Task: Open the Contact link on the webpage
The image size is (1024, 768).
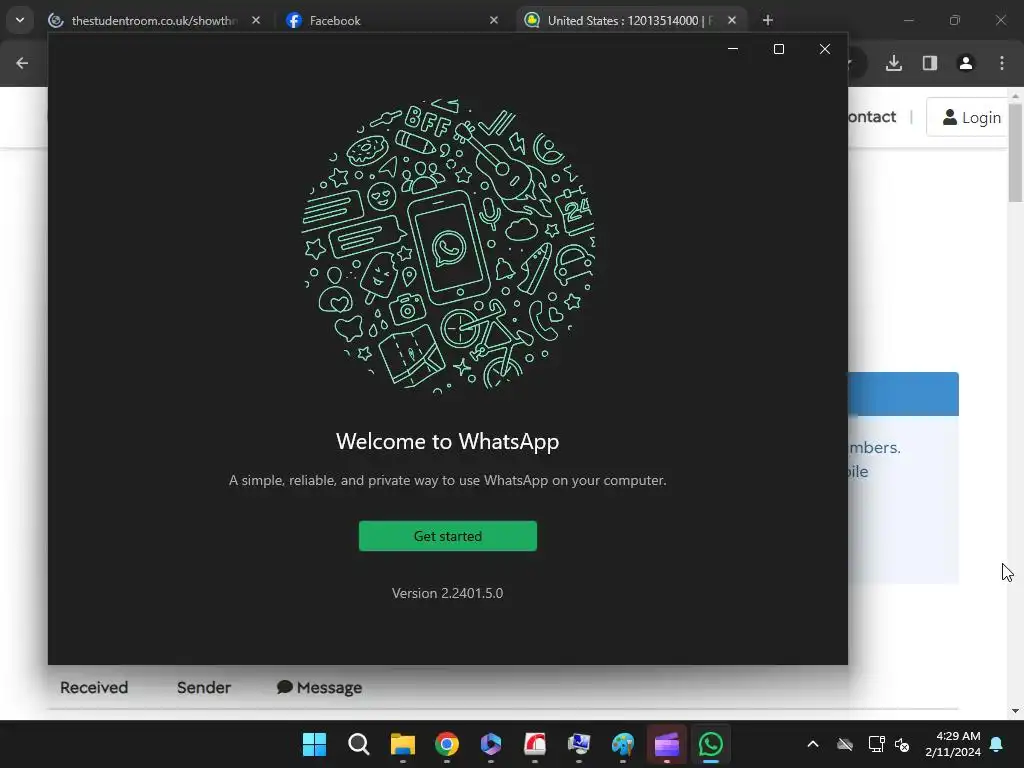Action: 872,117
